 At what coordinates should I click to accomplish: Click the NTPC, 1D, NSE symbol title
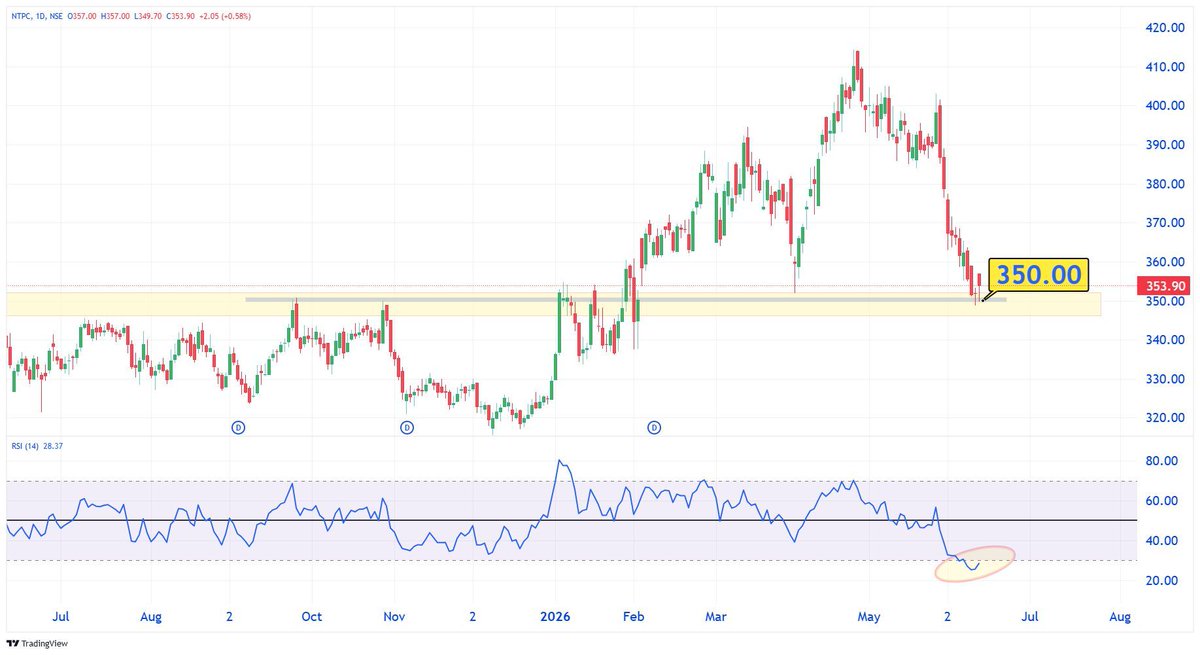click(36, 17)
